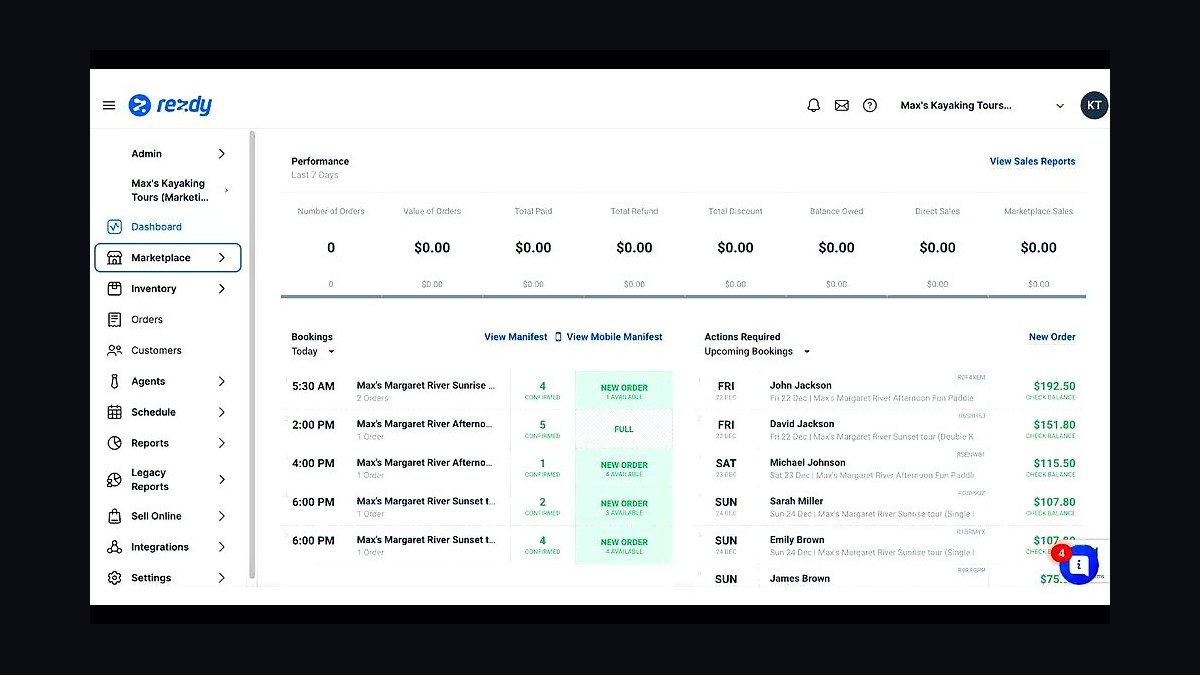The height and width of the screenshot is (675, 1200).
Task: Expand Max's Kayaking Tours sidebar chevron
Action: (226, 190)
